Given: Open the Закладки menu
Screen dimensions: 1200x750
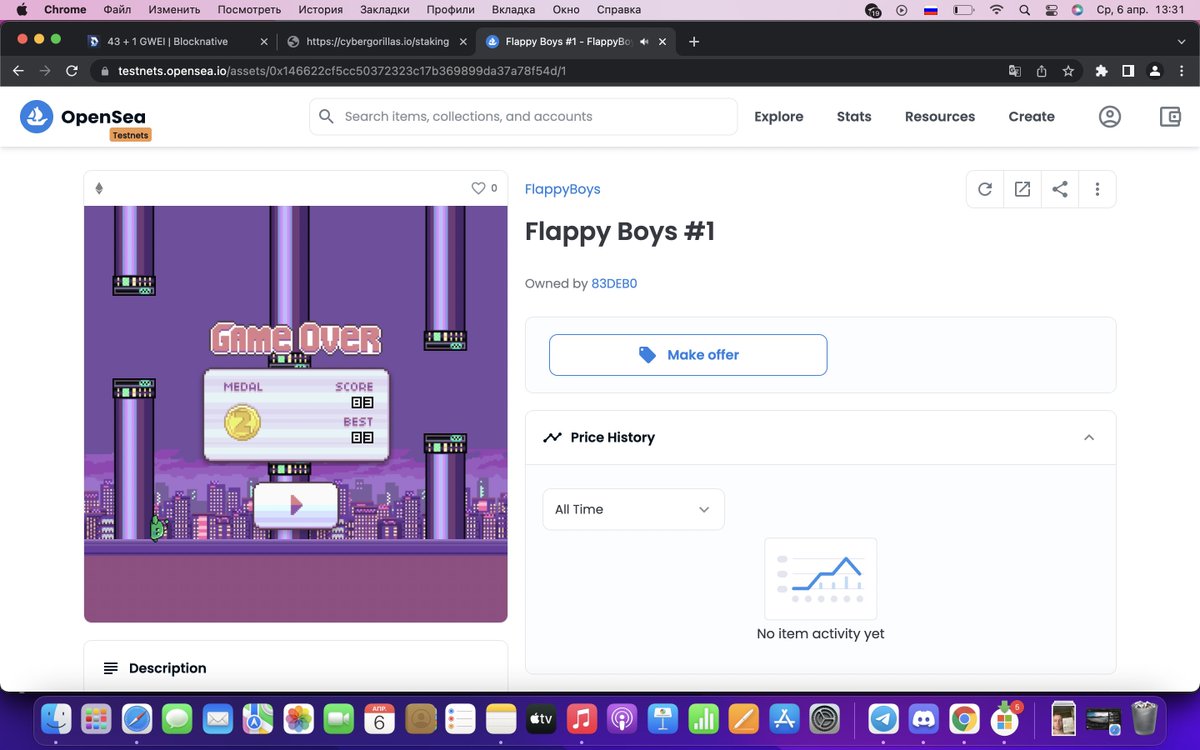Looking at the screenshot, I should (x=385, y=10).
